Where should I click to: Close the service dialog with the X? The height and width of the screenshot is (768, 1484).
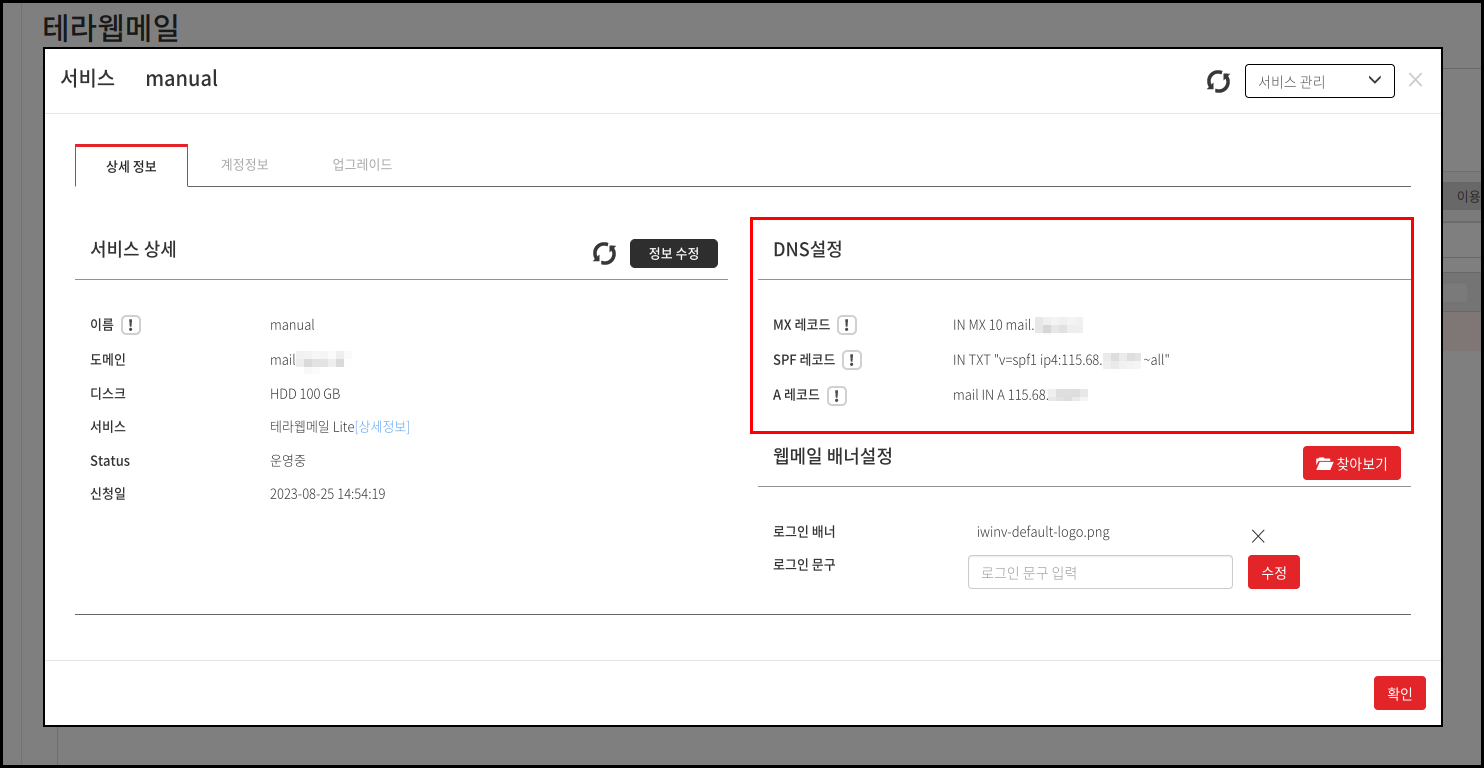click(1415, 80)
